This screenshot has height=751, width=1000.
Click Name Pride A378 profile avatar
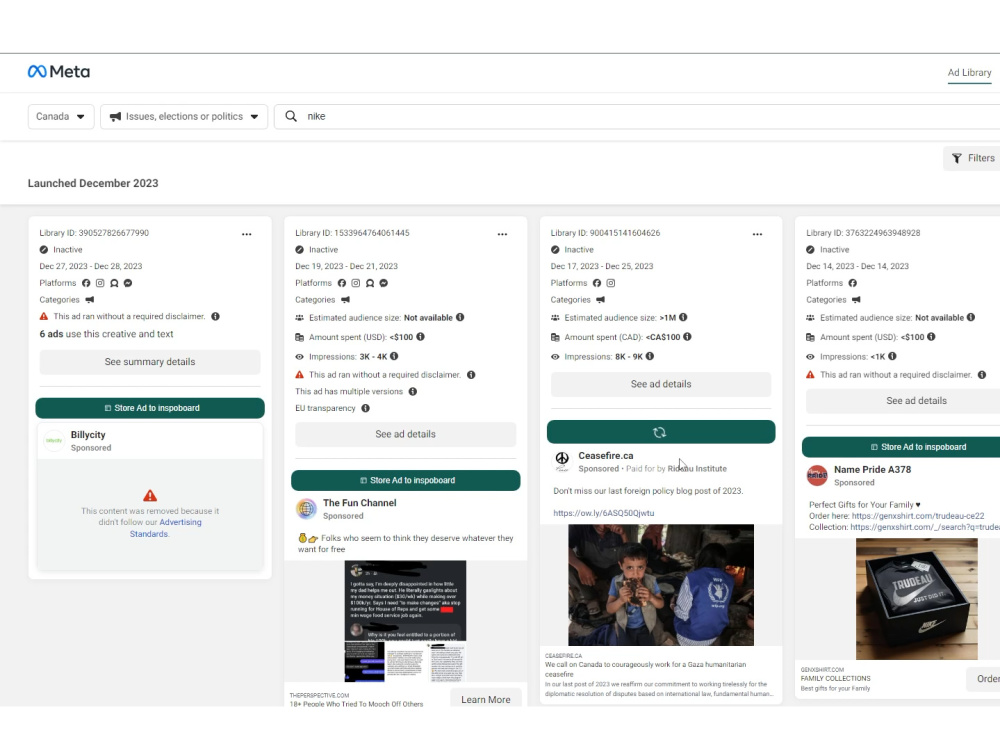tap(817, 476)
